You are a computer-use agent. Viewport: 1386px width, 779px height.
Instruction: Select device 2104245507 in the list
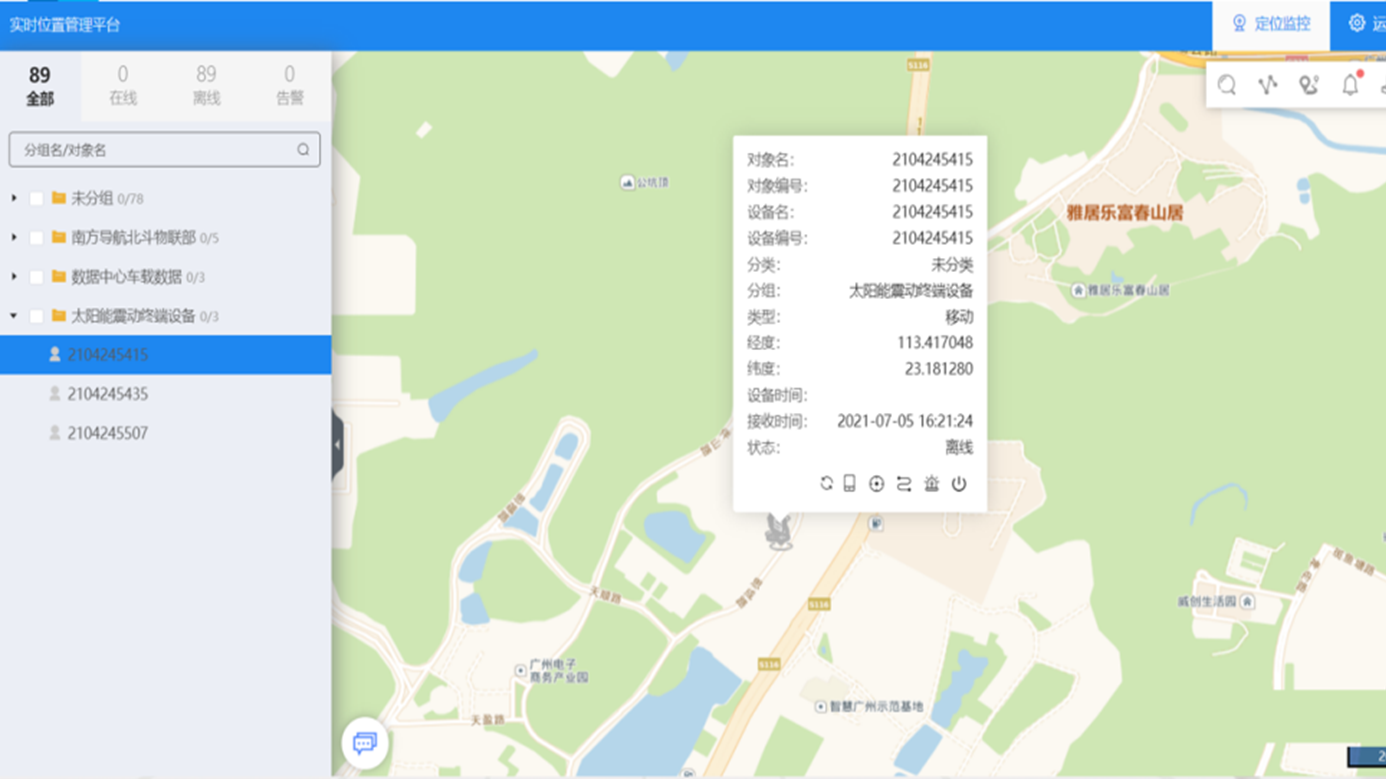point(108,433)
